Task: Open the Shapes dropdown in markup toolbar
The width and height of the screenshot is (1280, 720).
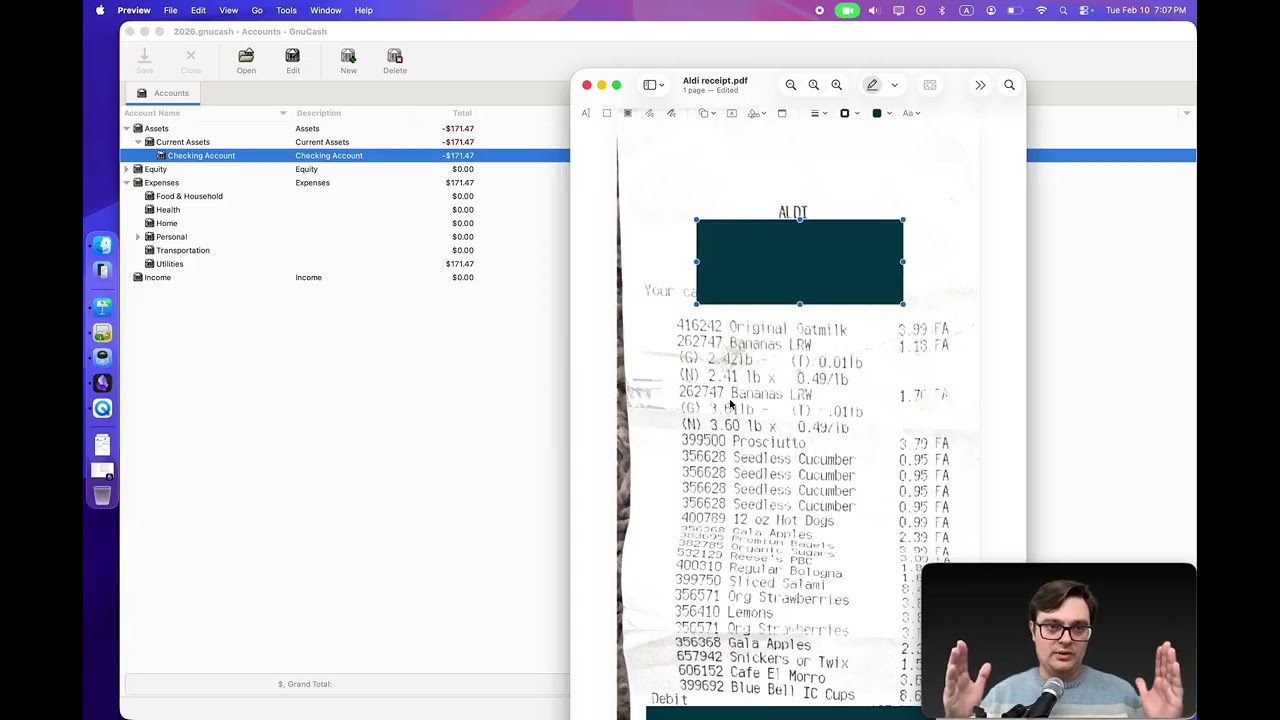Action: [707, 113]
